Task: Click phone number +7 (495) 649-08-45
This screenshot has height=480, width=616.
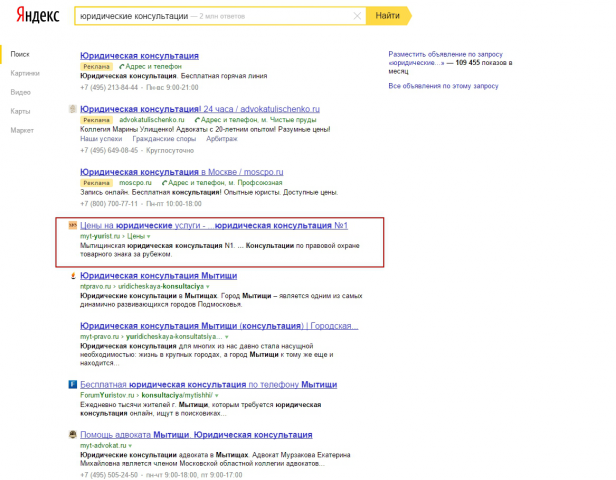Action: point(109,150)
